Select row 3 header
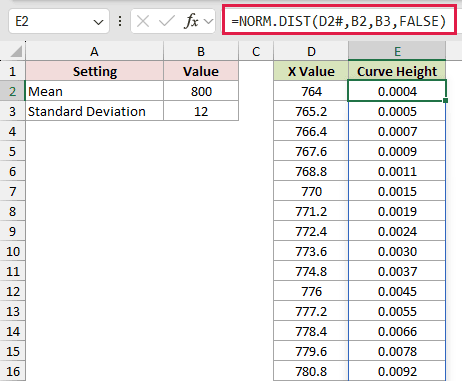462x381 pixels. 13,111
